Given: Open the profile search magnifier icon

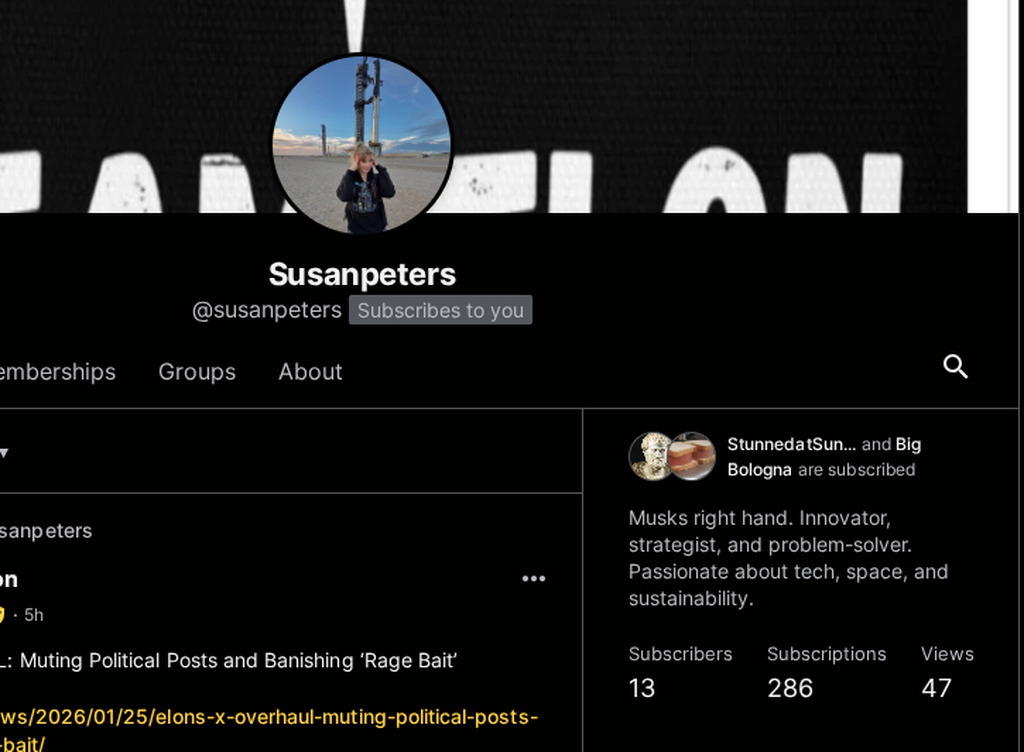Looking at the screenshot, I should tap(955, 367).
